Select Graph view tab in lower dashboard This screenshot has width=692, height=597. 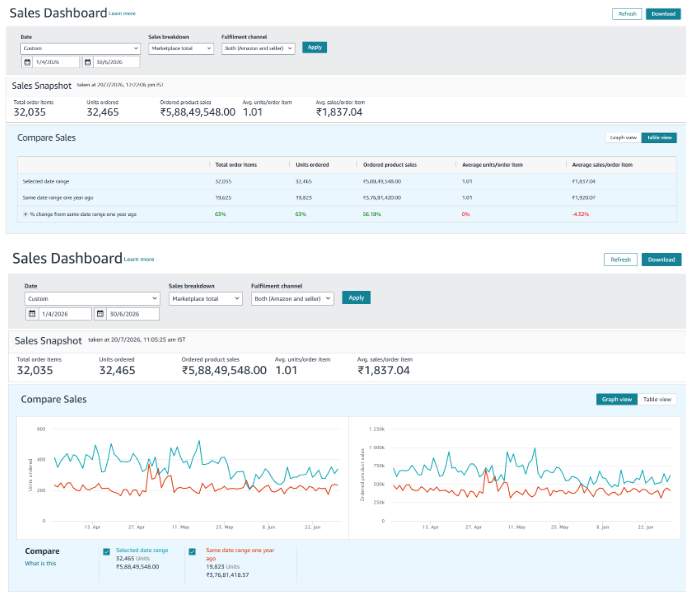click(x=617, y=399)
